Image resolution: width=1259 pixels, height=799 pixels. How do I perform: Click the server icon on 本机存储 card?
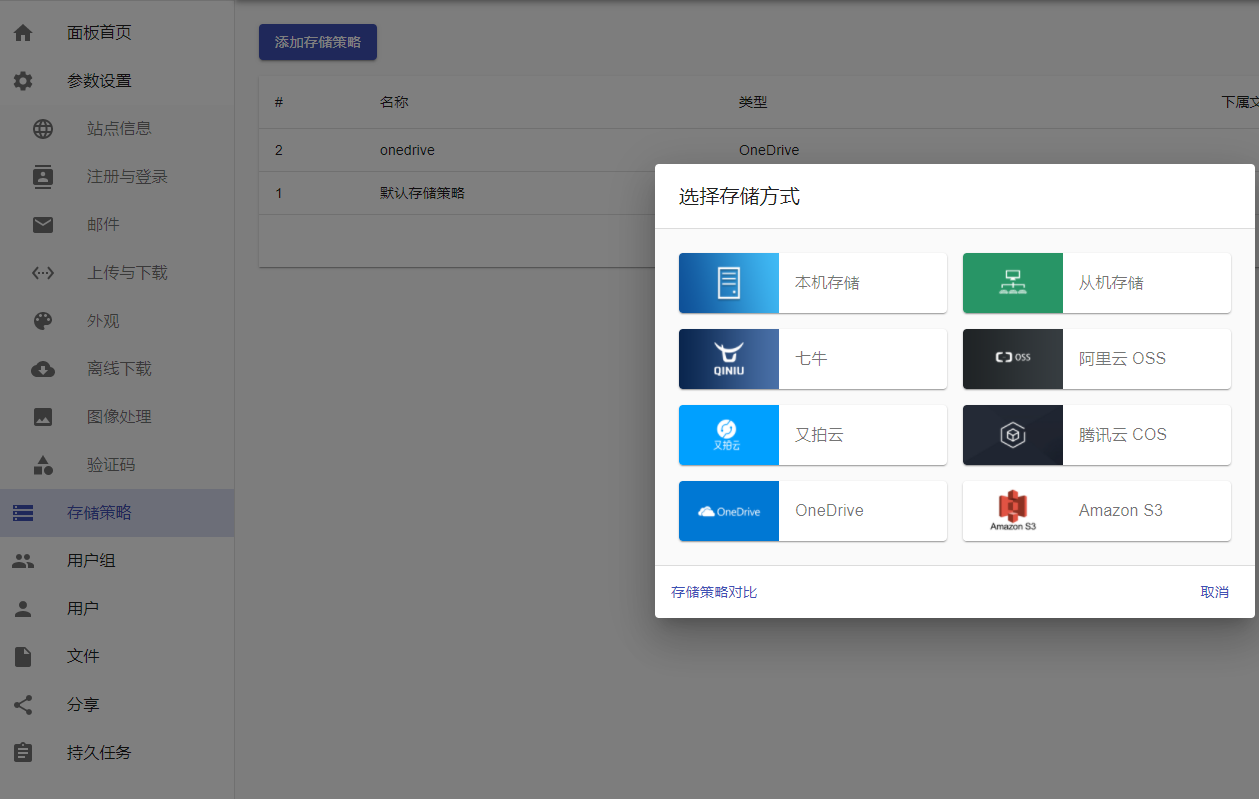coord(729,283)
